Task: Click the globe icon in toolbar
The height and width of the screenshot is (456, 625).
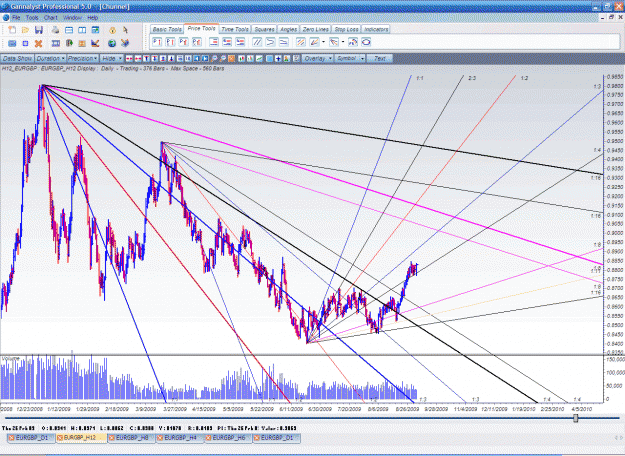Action: 112,43
